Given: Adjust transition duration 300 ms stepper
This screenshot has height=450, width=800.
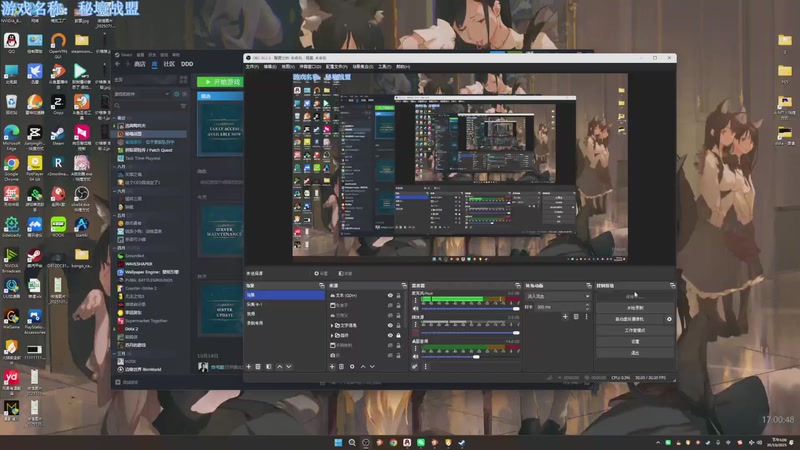Looking at the screenshot, I should (x=587, y=307).
